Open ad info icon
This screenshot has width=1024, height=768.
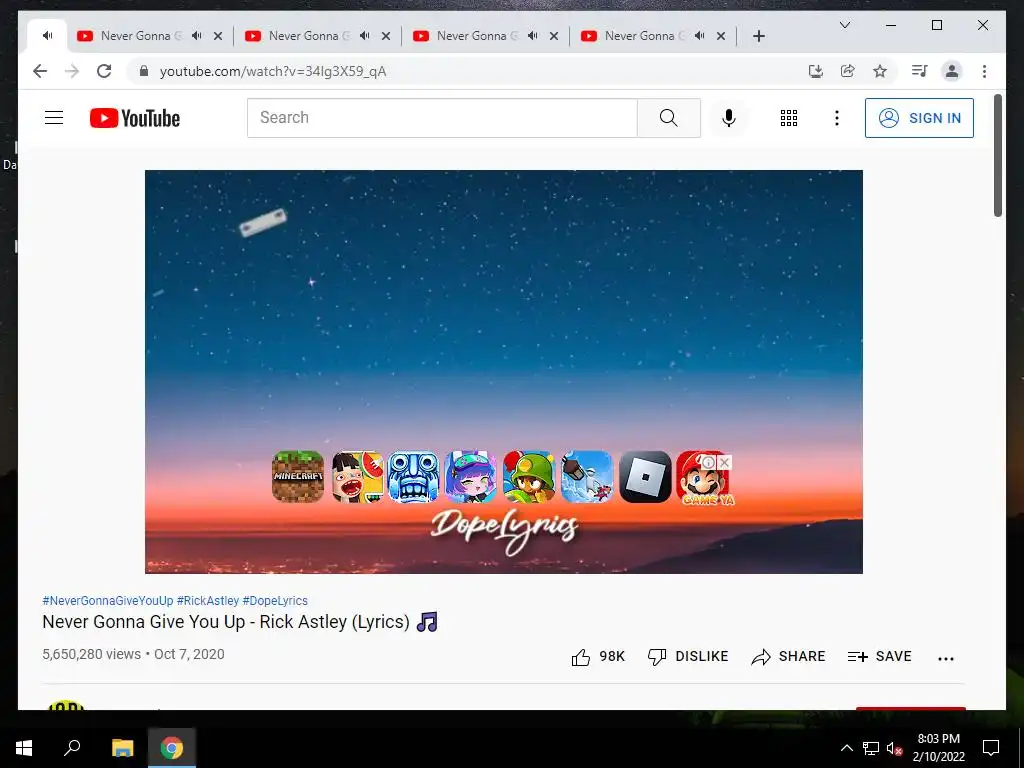[x=709, y=462]
